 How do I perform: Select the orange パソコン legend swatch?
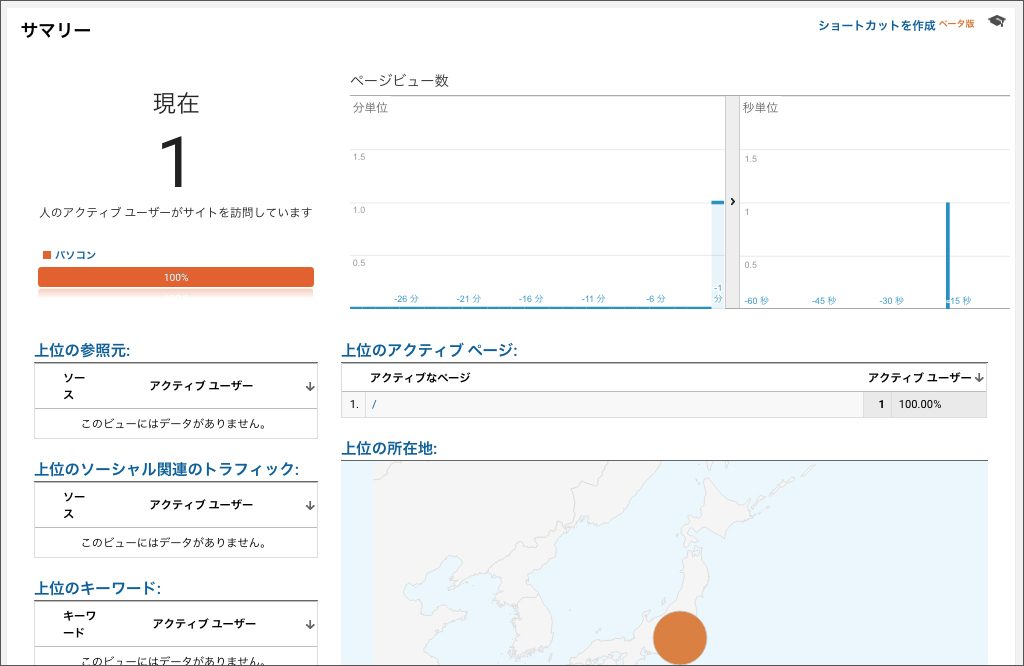[47, 255]
